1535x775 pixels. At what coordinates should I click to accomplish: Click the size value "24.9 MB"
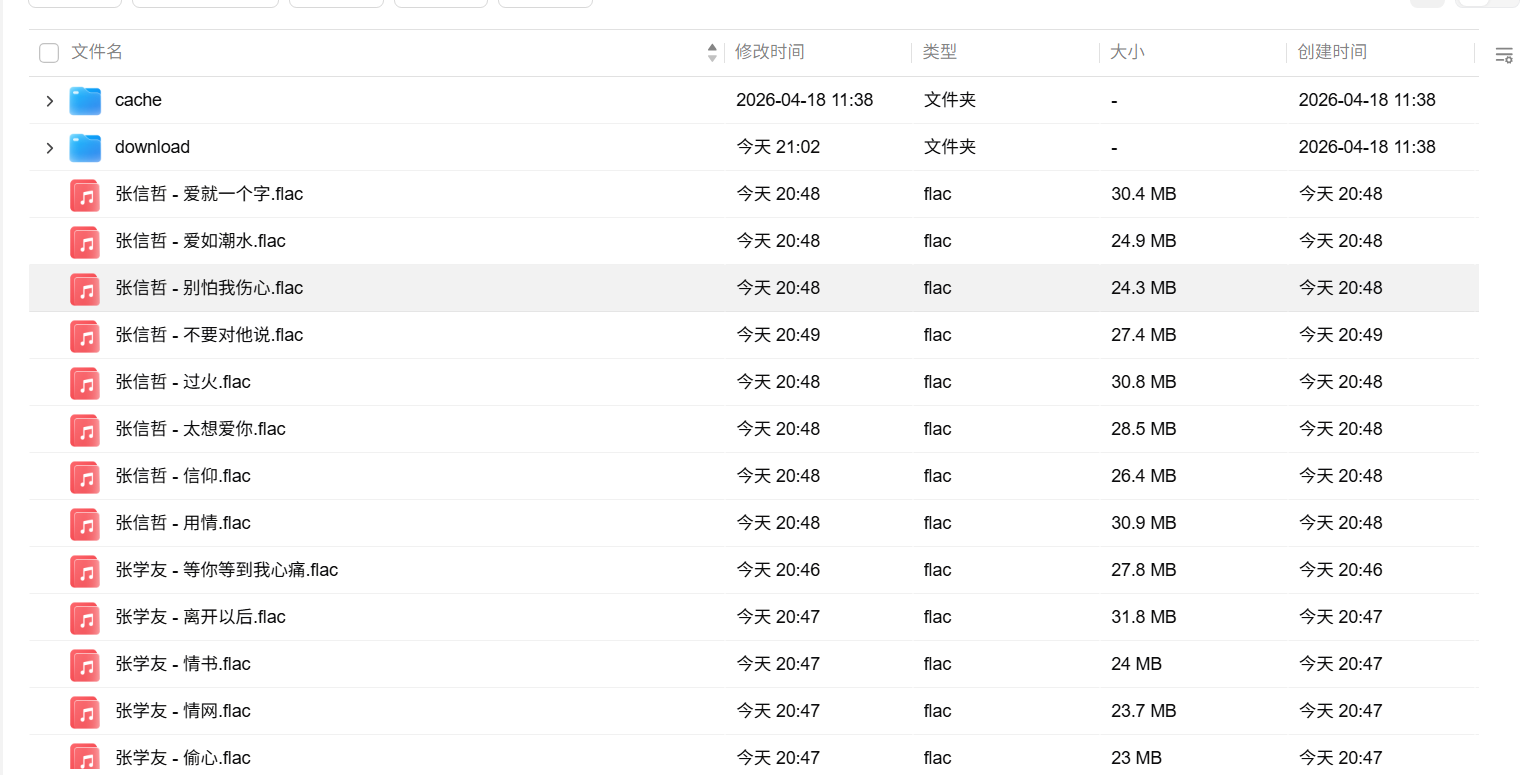tap(1144, 241)
